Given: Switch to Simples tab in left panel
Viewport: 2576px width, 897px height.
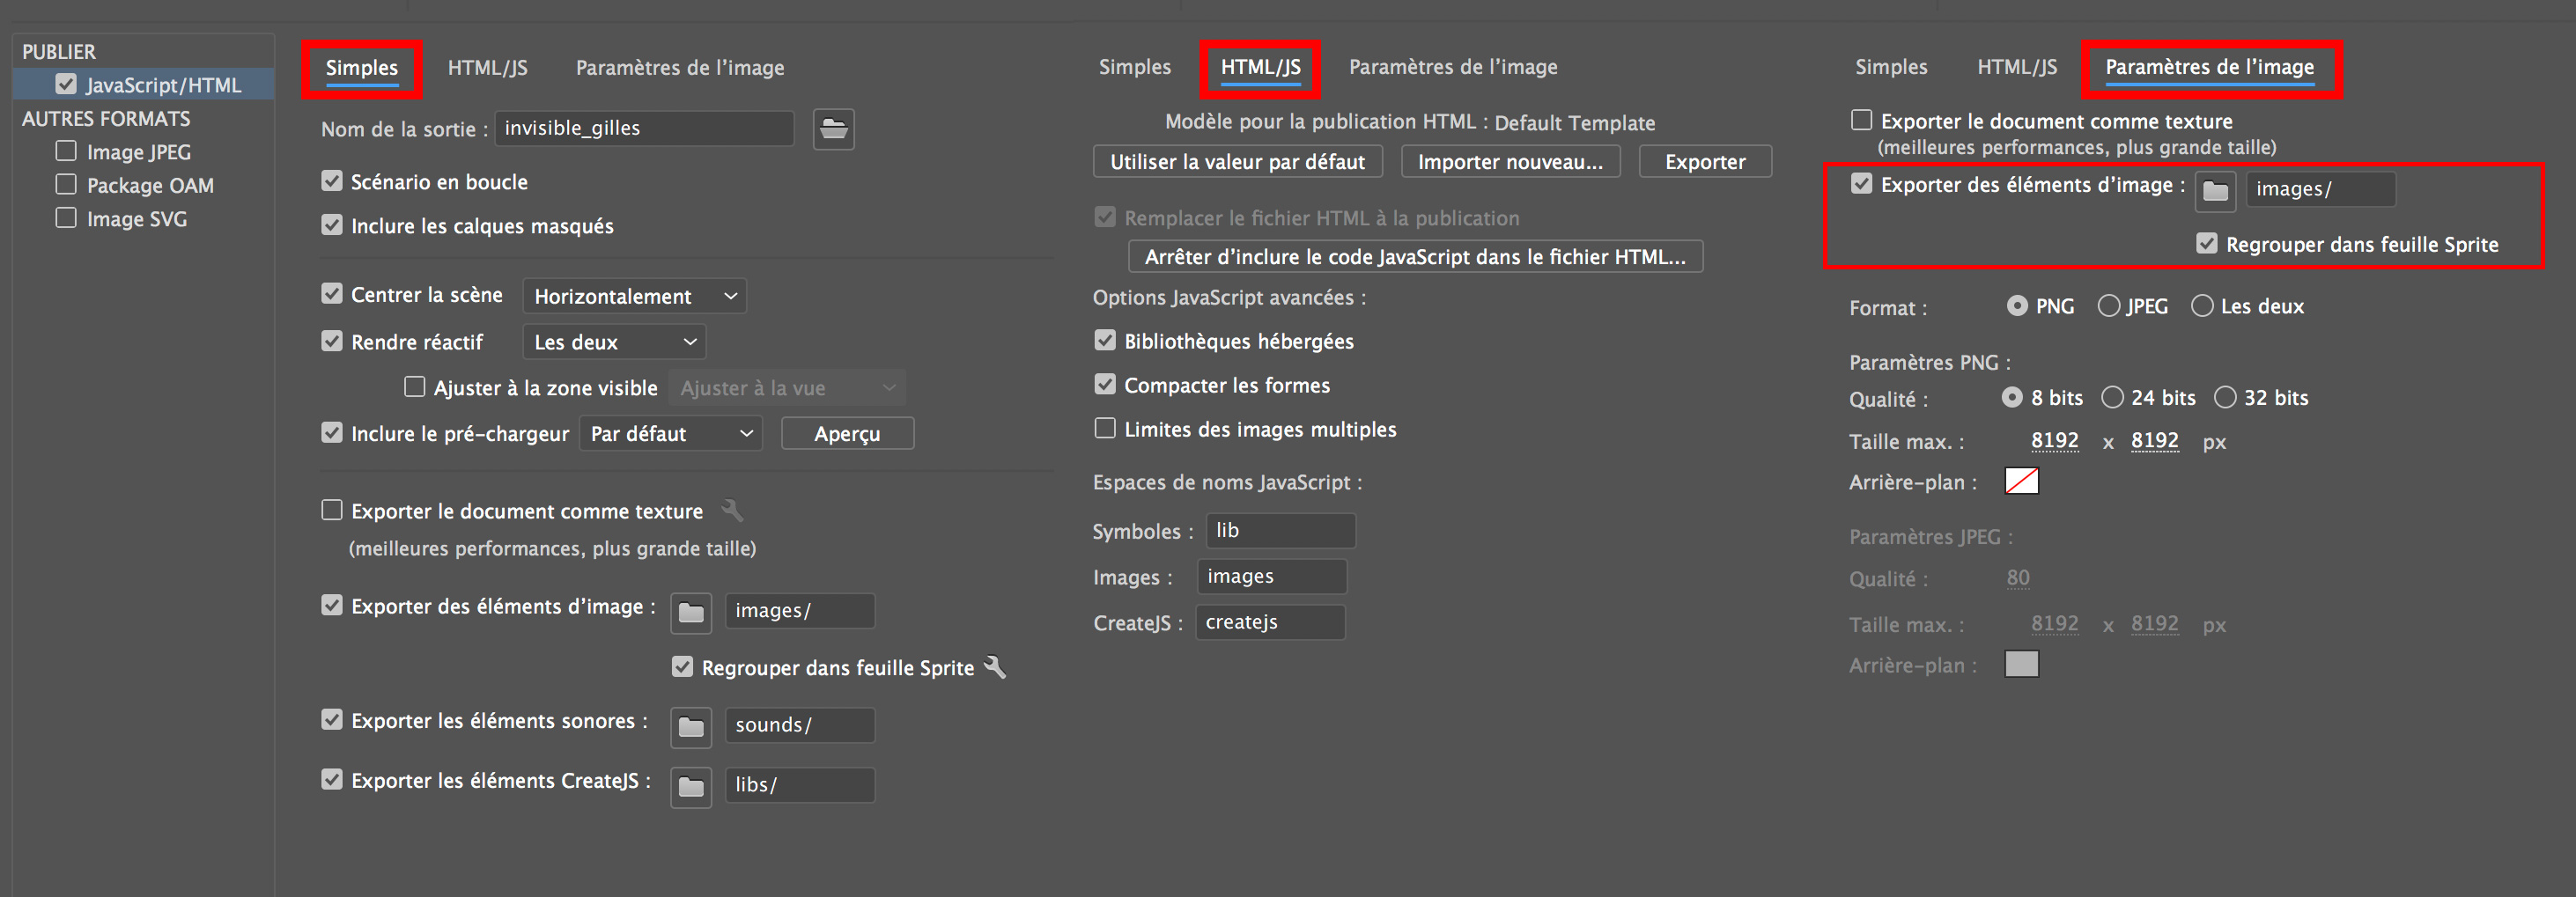Looking at the screenshot, I should [x=362, y=68].
